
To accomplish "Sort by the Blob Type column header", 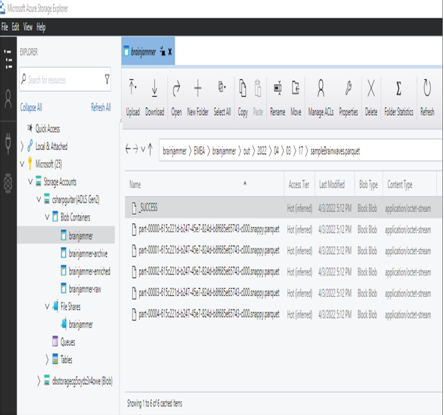I will (x=368, y=184).
